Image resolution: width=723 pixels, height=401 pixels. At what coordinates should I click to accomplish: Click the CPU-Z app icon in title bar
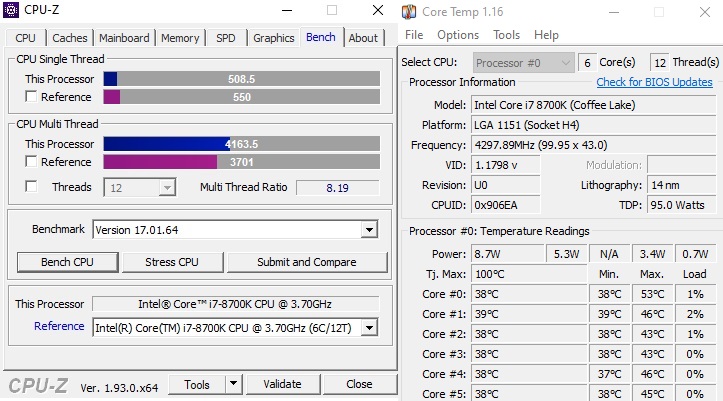[11, 10]
